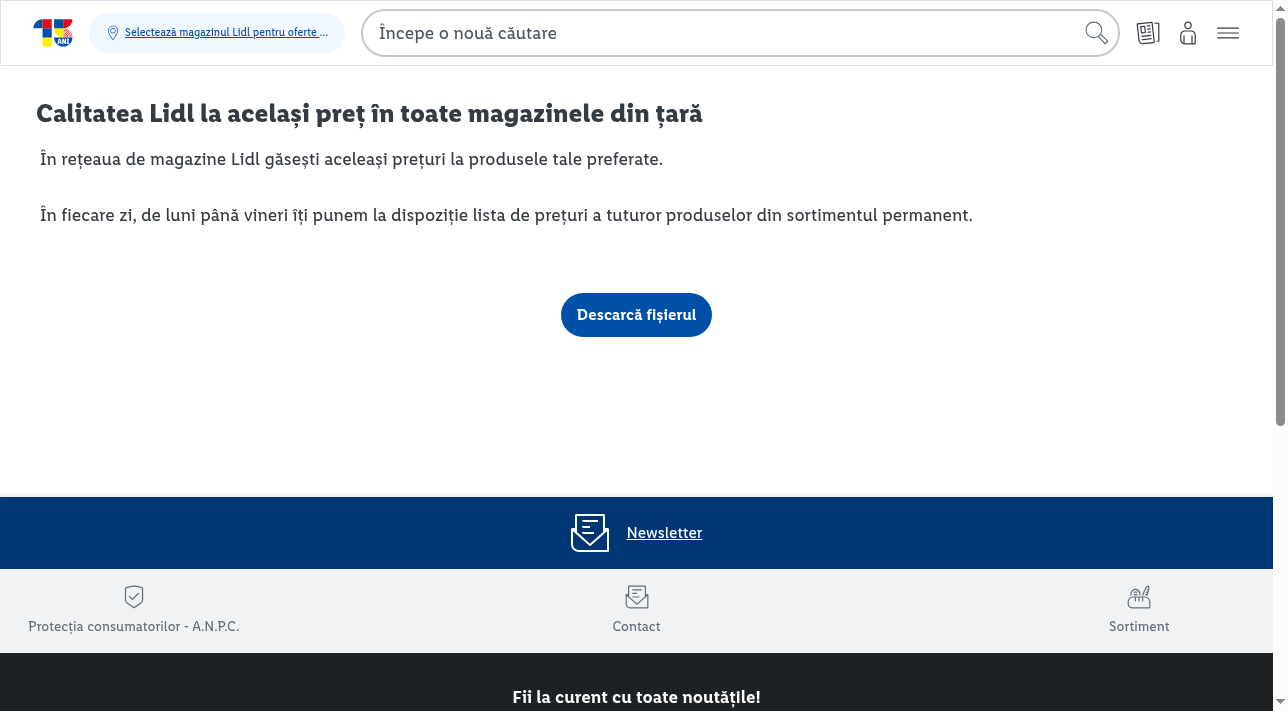1288x711 pixels.
Task: Open the Lidl logo homepage link
Action: (53, 33)
